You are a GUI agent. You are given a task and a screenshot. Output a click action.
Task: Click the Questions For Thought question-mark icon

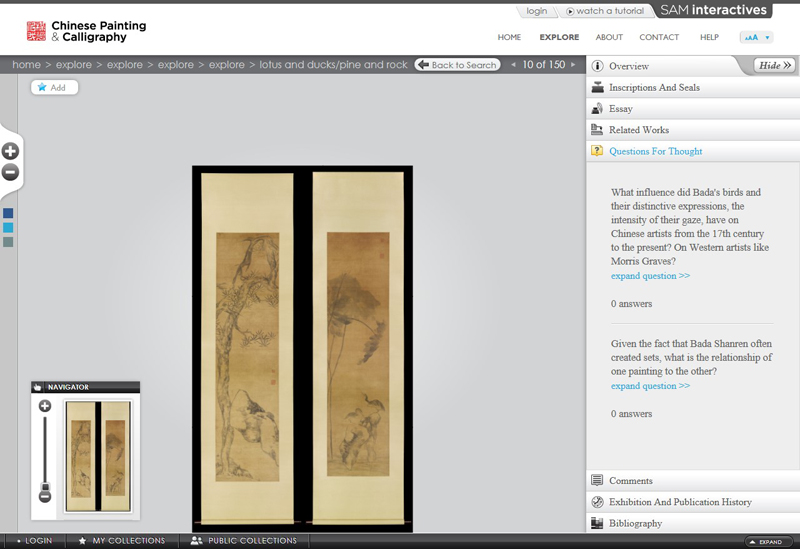597,151
